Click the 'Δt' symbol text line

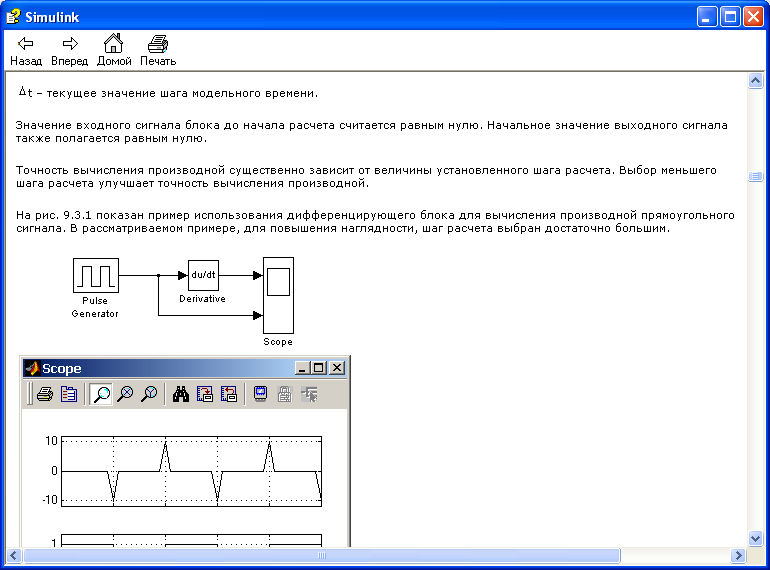click(x=168, y=93)
